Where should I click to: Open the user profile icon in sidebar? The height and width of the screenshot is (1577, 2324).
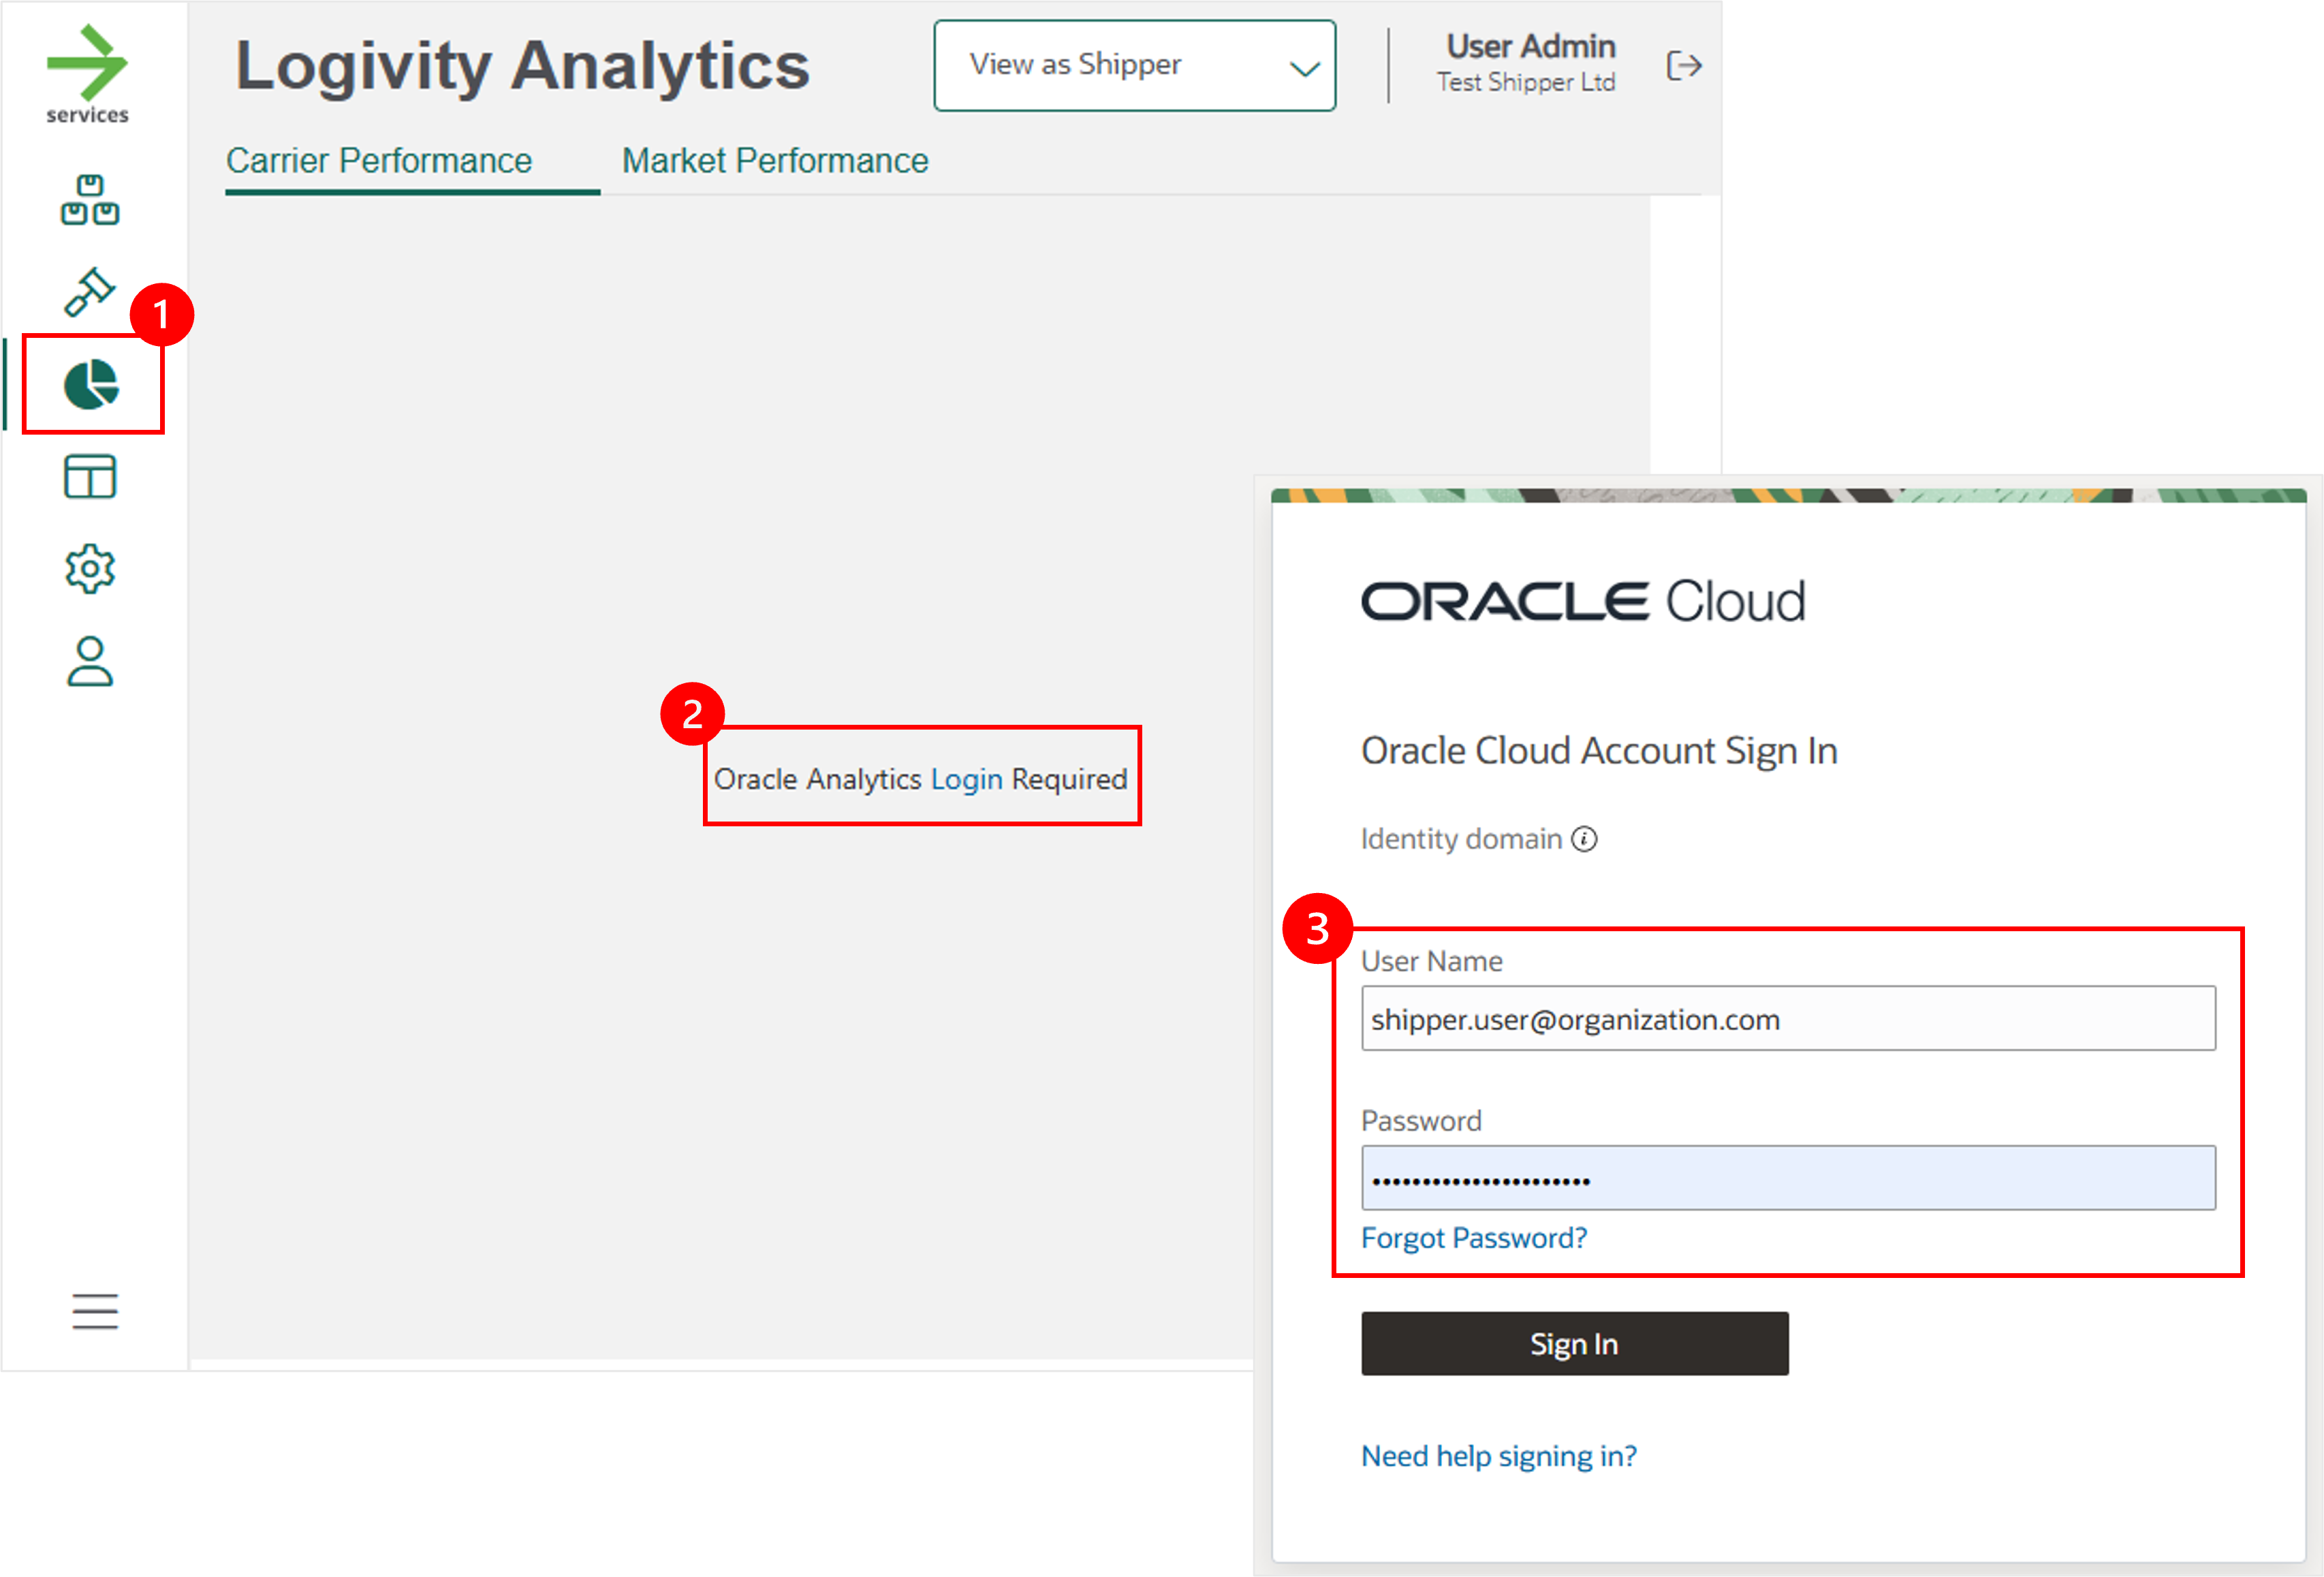pyautogui.click(x=90, y=662)
